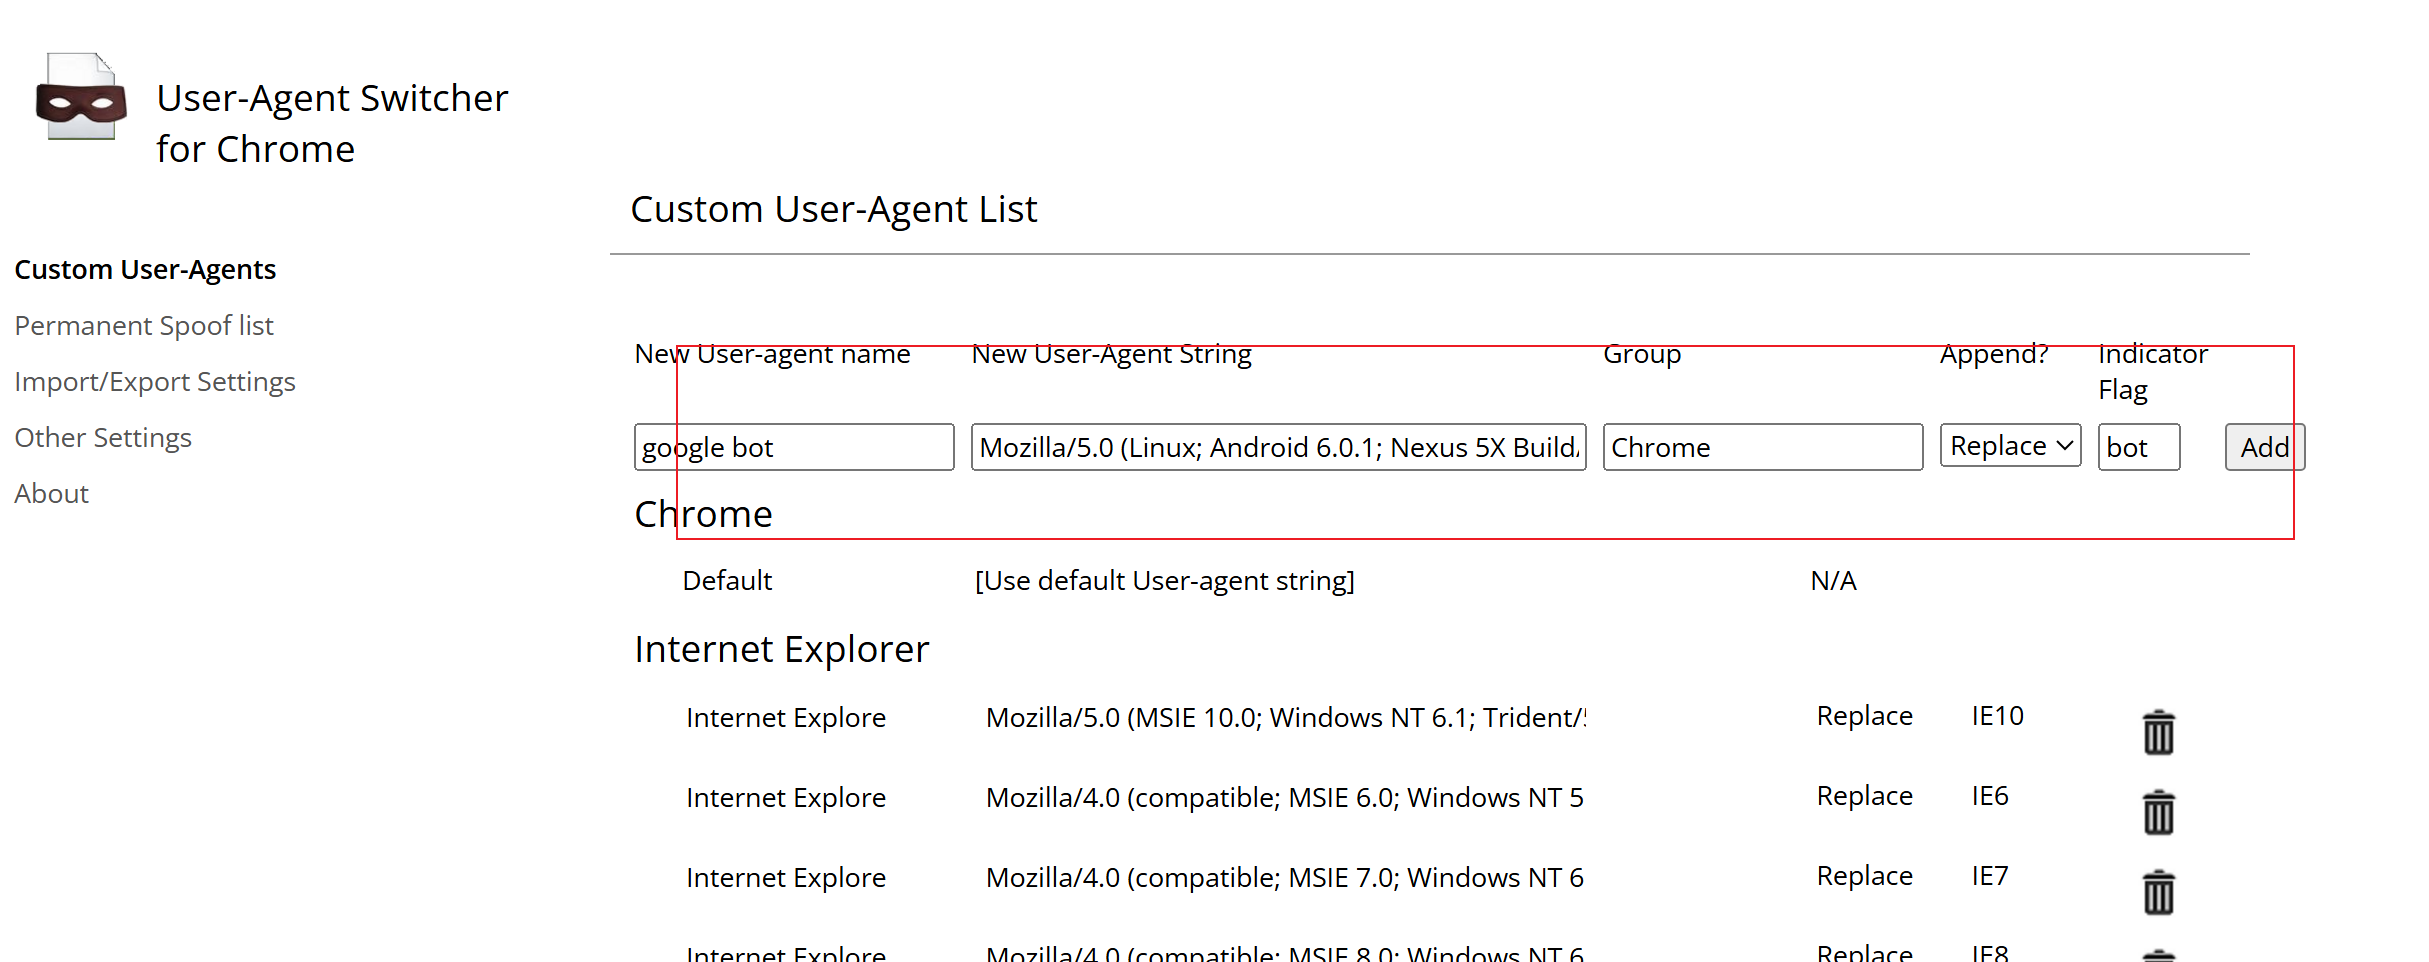Focus the New User-Agent String field
This screenshot has width=2429, height=962.
1279,447
